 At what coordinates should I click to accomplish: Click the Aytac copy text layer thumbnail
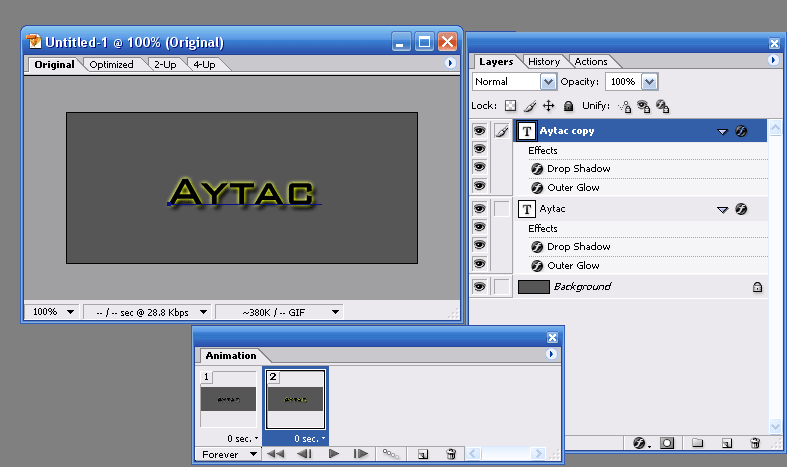527,131
